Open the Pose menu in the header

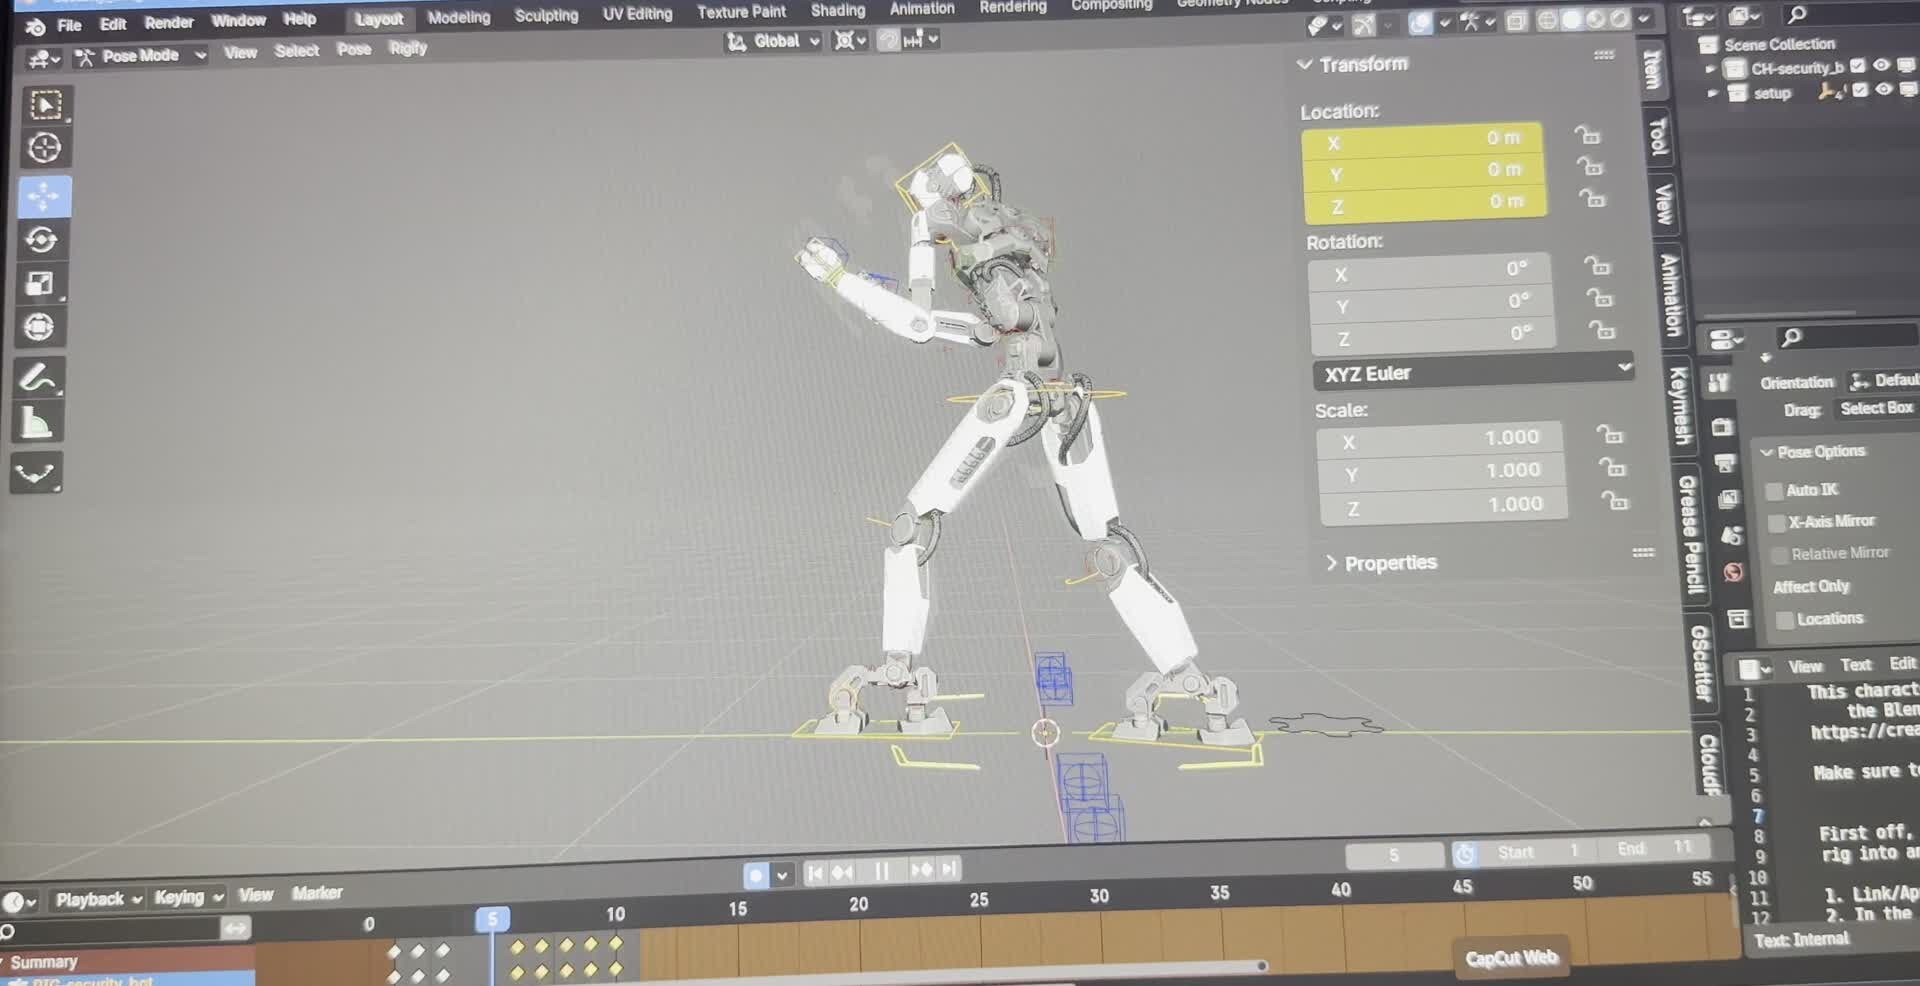[354, 49]
